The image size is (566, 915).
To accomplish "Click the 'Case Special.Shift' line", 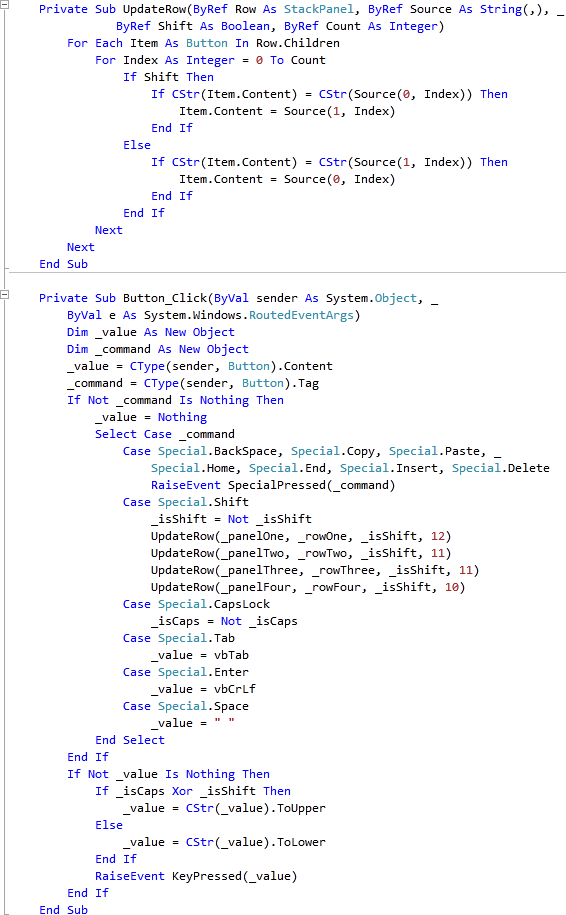I will pos(186,502).
